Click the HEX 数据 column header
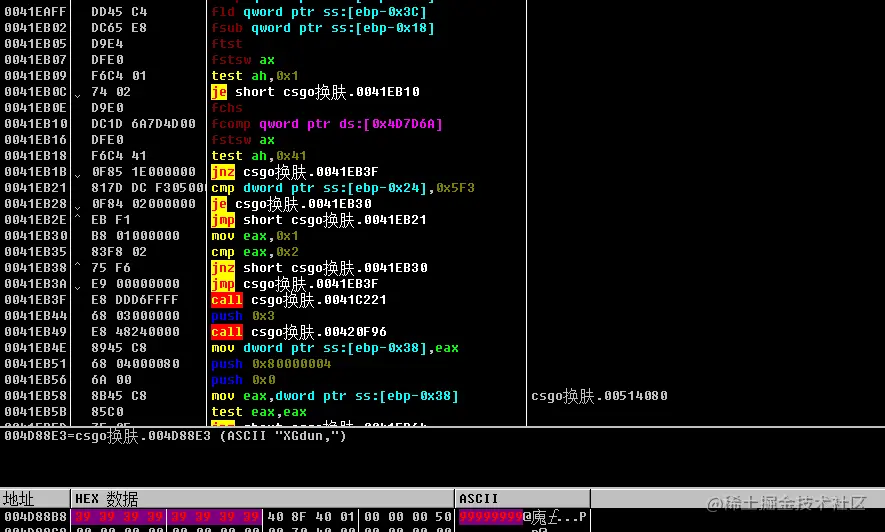The height and width of the screenshot is (532, 885). 106,499
